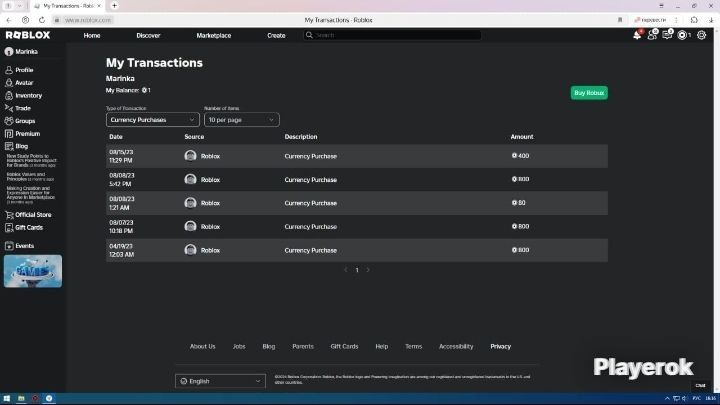The height and width of the screenshot is (405, 720).
Task: Open the Privacy footer link
Action: point(501,346)
